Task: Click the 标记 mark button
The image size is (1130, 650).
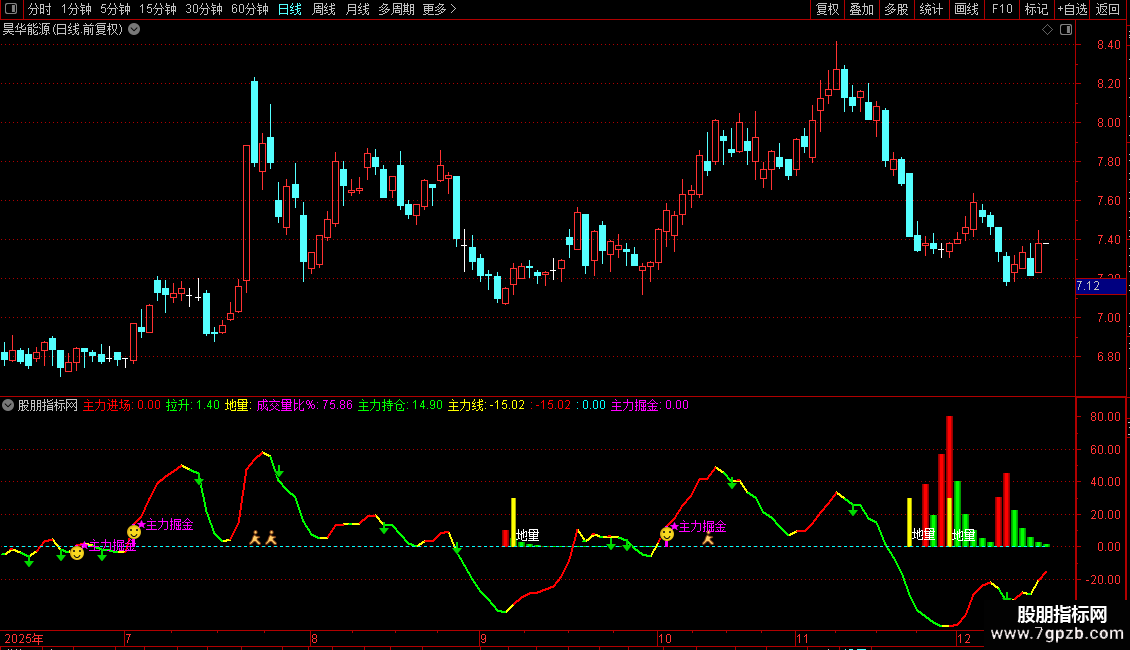Action: (x=1036, y=9)
